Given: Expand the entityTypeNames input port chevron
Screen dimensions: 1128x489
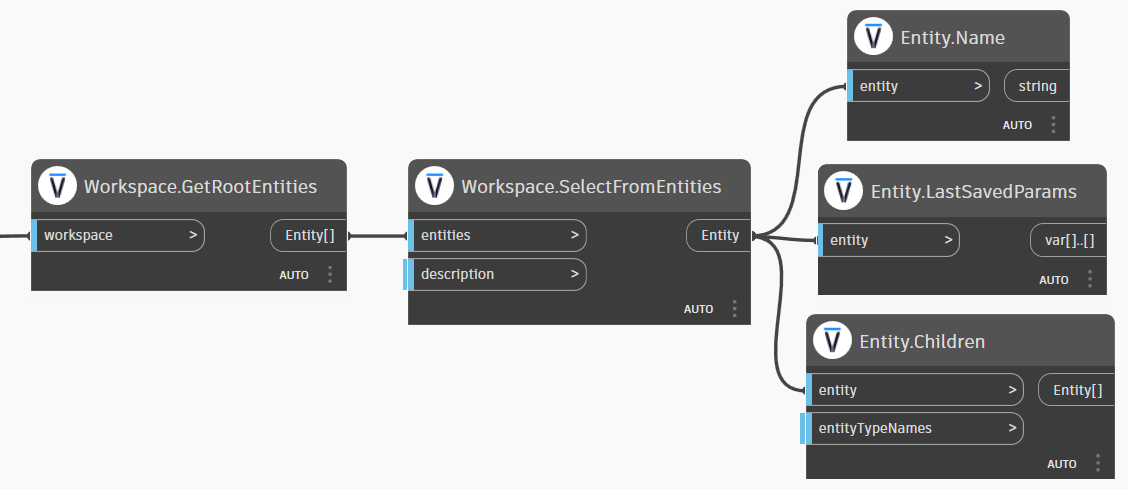Looking at the screenshot, I should click(1012, 428).
